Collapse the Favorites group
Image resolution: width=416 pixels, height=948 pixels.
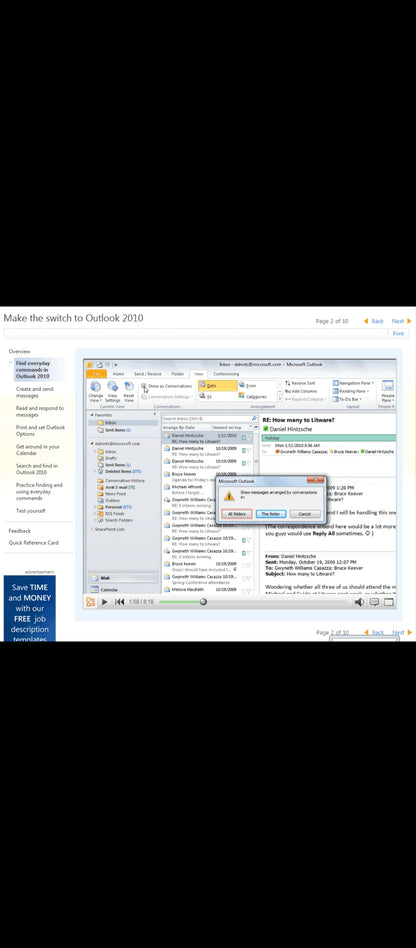coord(92,415)
